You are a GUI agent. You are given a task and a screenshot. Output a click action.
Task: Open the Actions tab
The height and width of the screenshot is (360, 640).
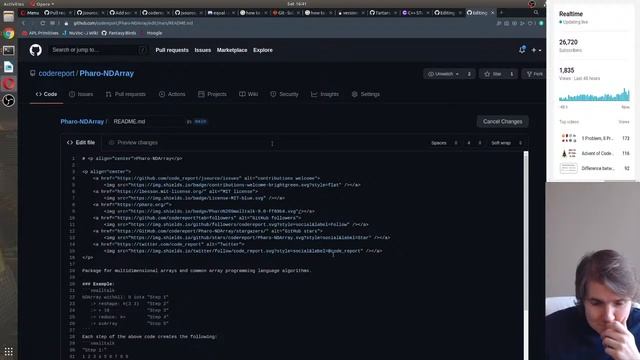(172, 94)
